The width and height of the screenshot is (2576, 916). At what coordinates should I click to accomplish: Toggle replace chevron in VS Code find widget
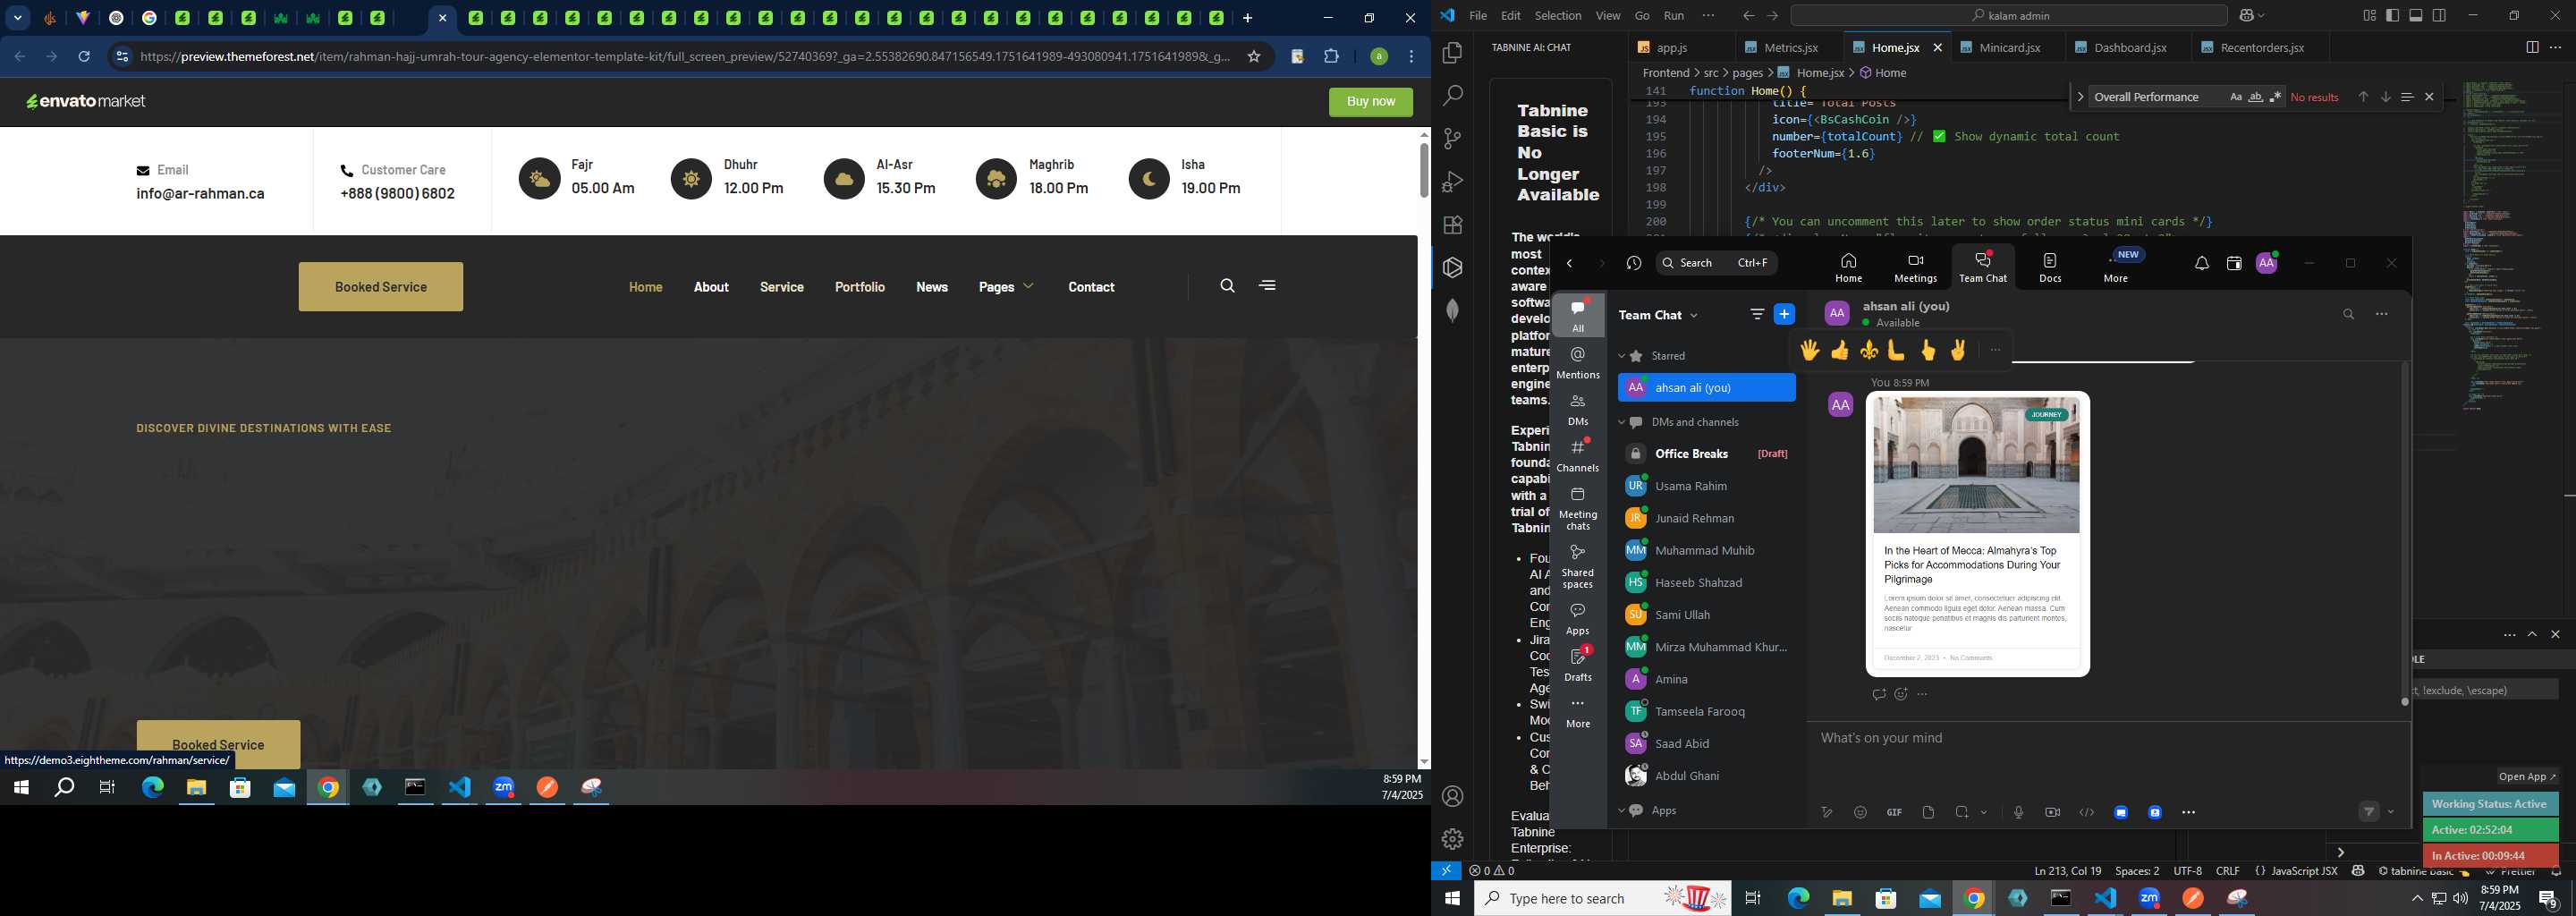(x=2080, y=97)
